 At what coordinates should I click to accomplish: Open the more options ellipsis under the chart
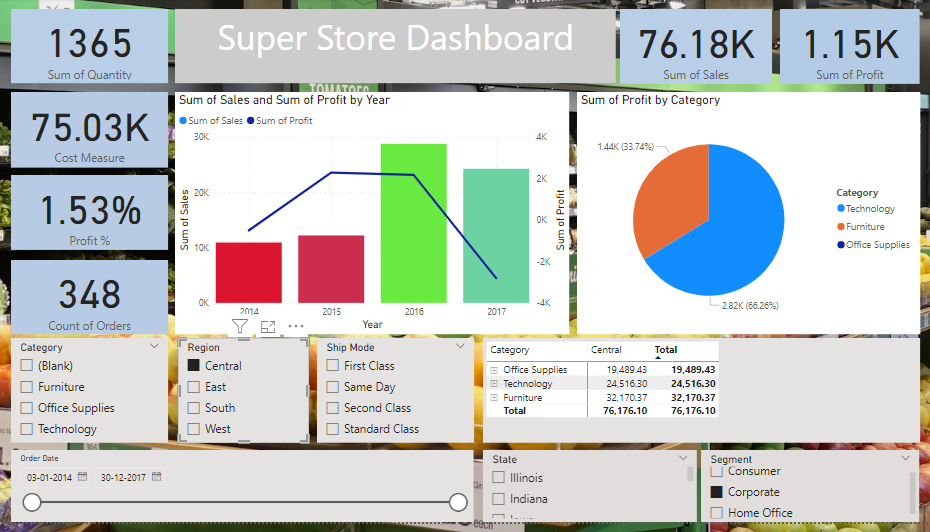click(x=296, y=326)
